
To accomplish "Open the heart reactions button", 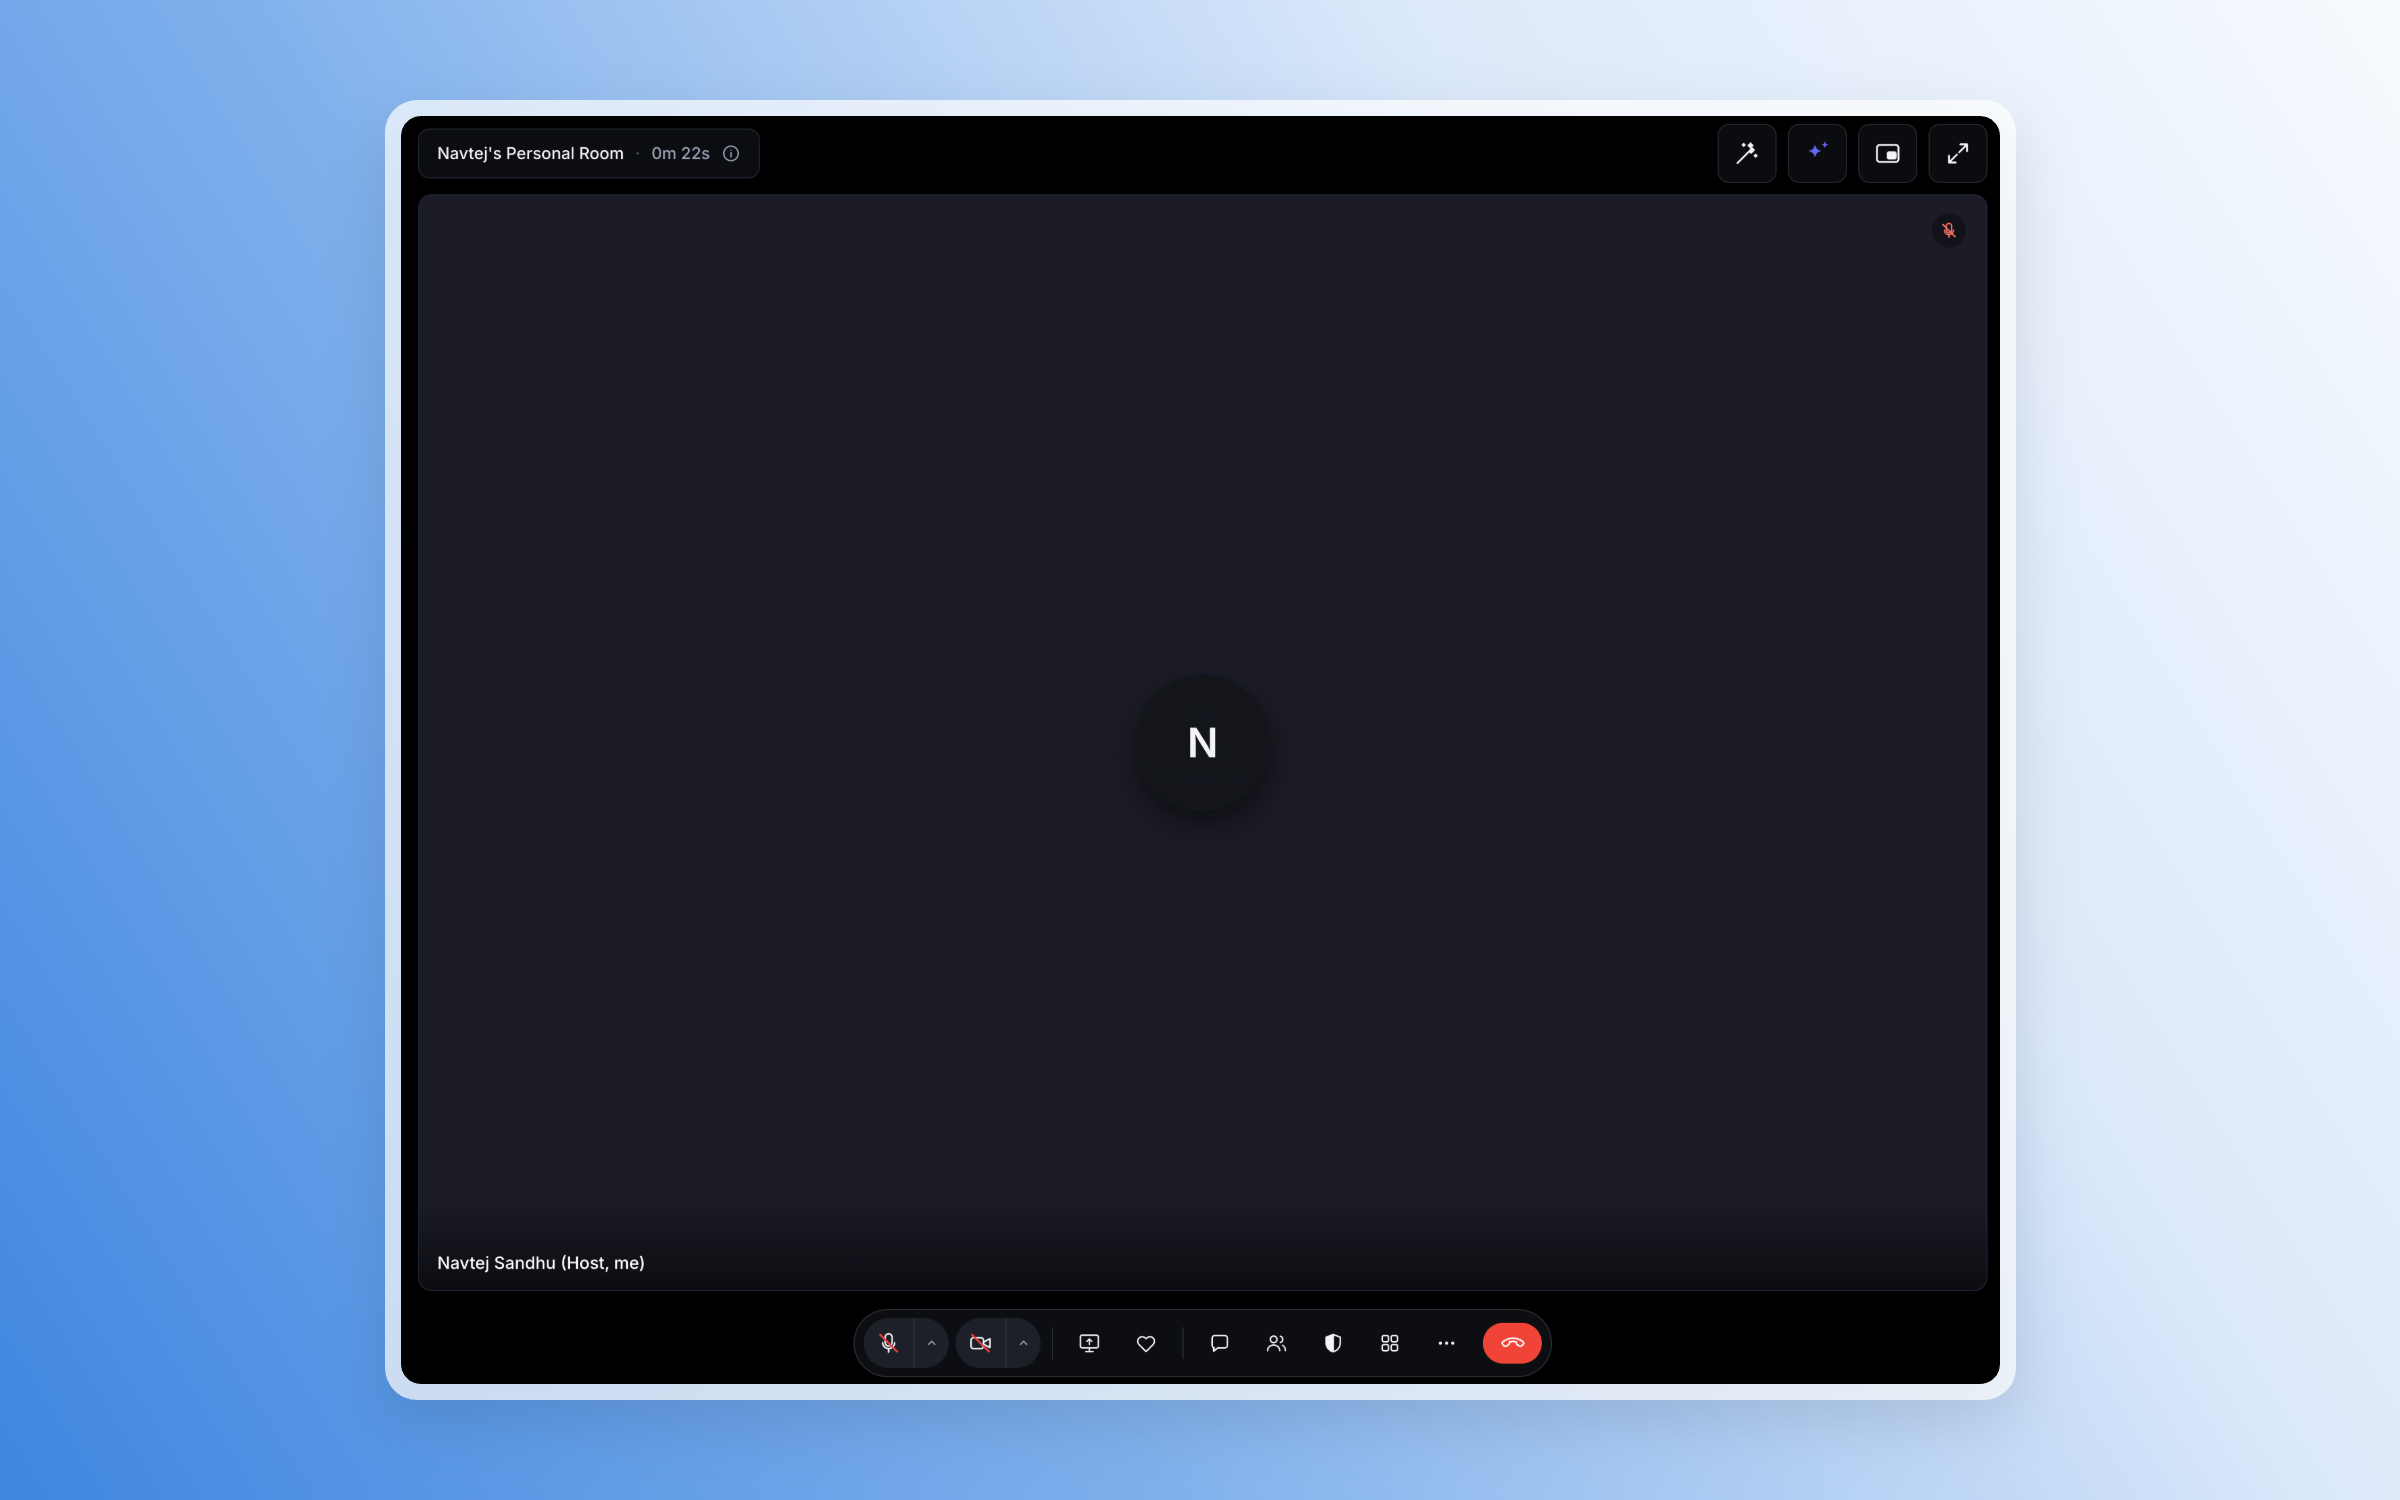I will (1146, 1343).
